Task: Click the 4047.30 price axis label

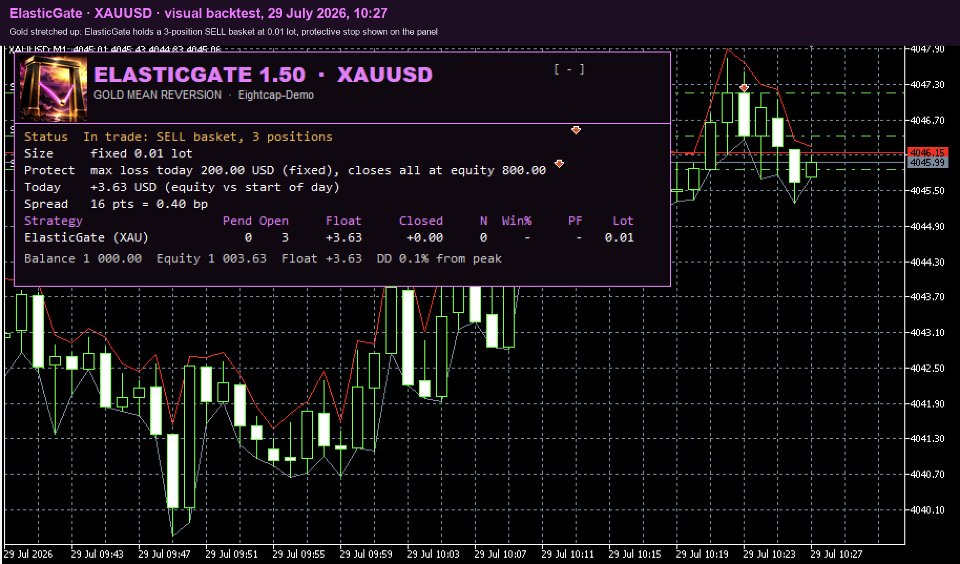Action: 927,84
